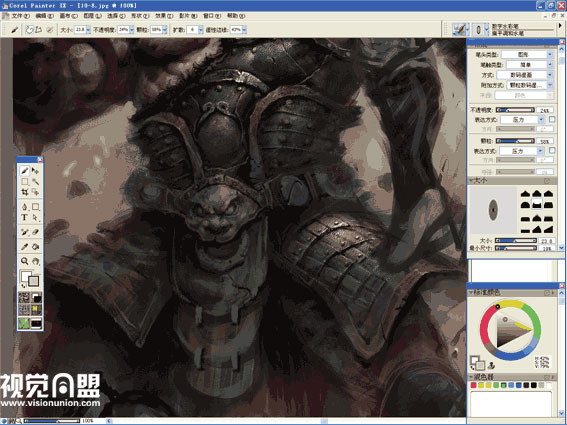Viewport: 567px width, 425px height.
Task: Open the 图层 Layers menu
Action: 93,16
